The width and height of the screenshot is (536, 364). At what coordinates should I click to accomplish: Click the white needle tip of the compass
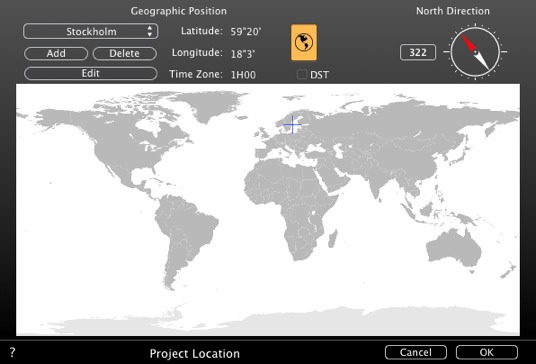pos(482,61)
